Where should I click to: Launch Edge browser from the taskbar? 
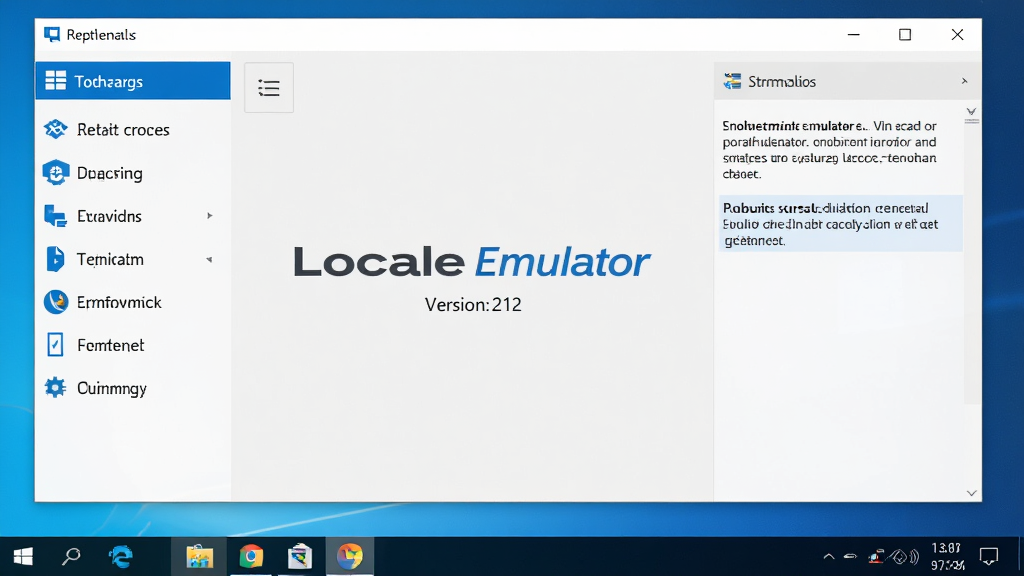pyautogui.click(x=121, y=556)
